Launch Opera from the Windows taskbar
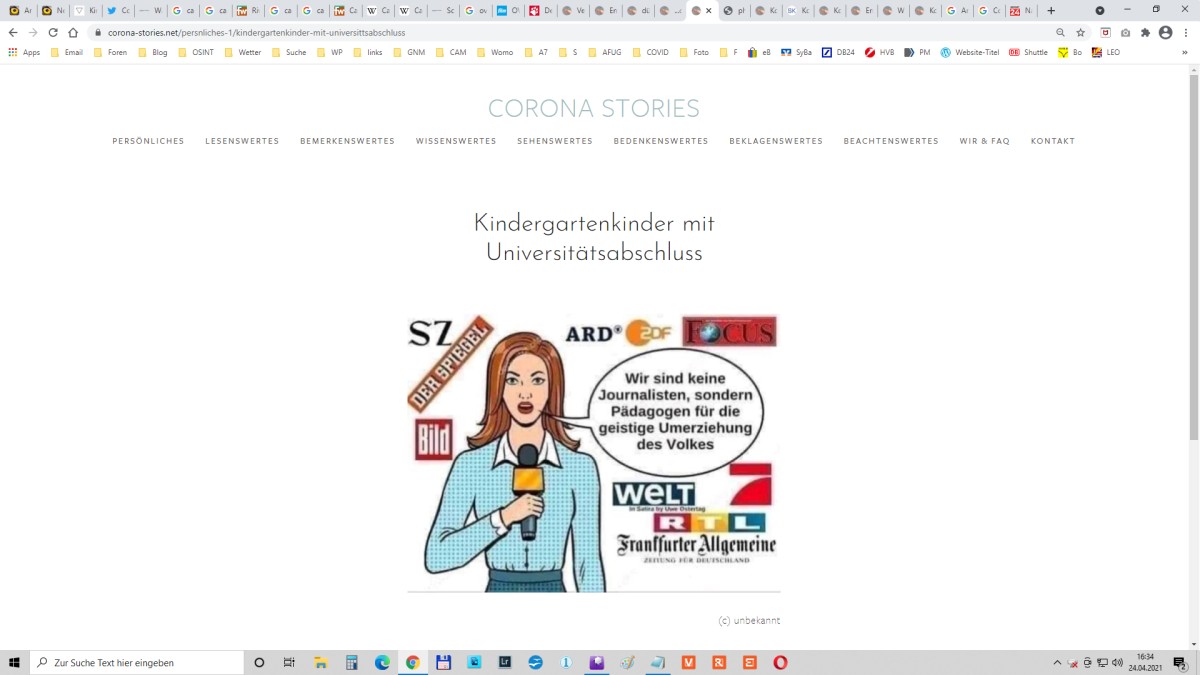This screenshot has height=675, width=1200. click(x=780, y=662)
